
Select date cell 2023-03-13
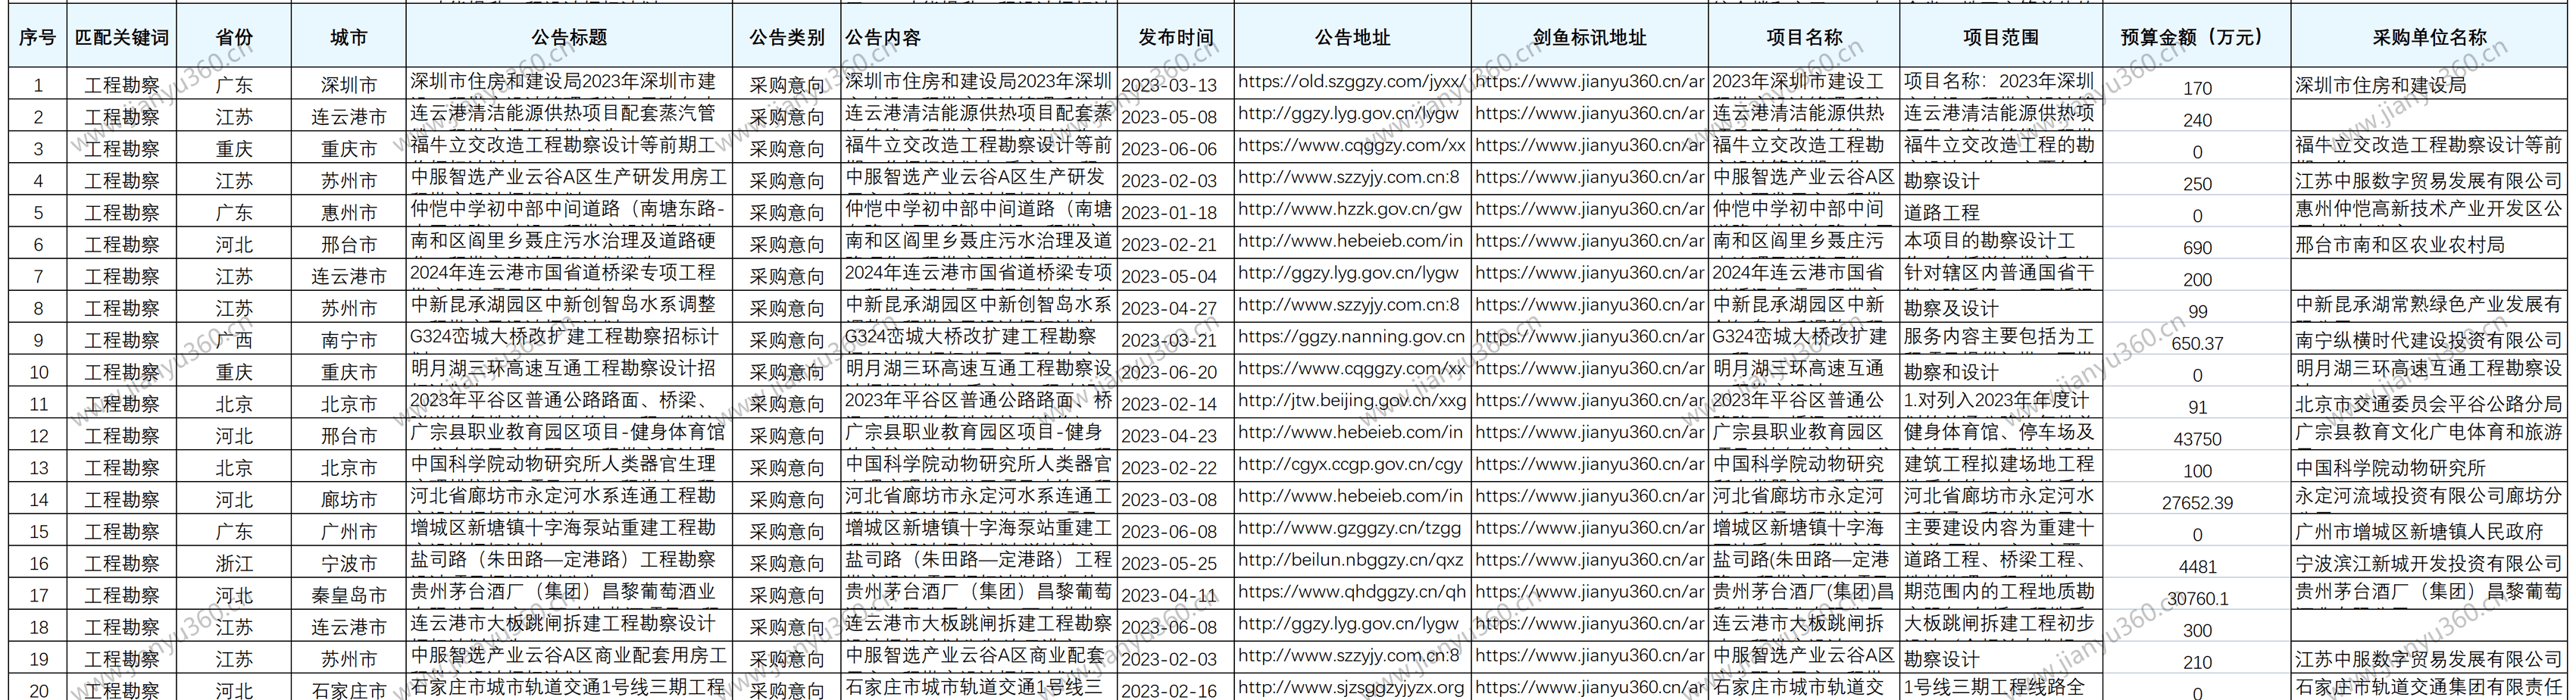pyautogui.click(x=1176, y=85)
